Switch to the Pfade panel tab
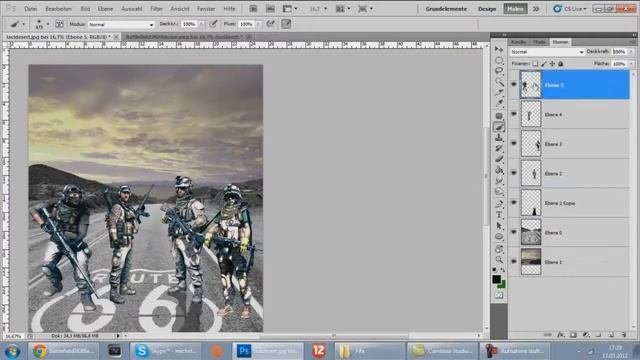 click(539, 42)
